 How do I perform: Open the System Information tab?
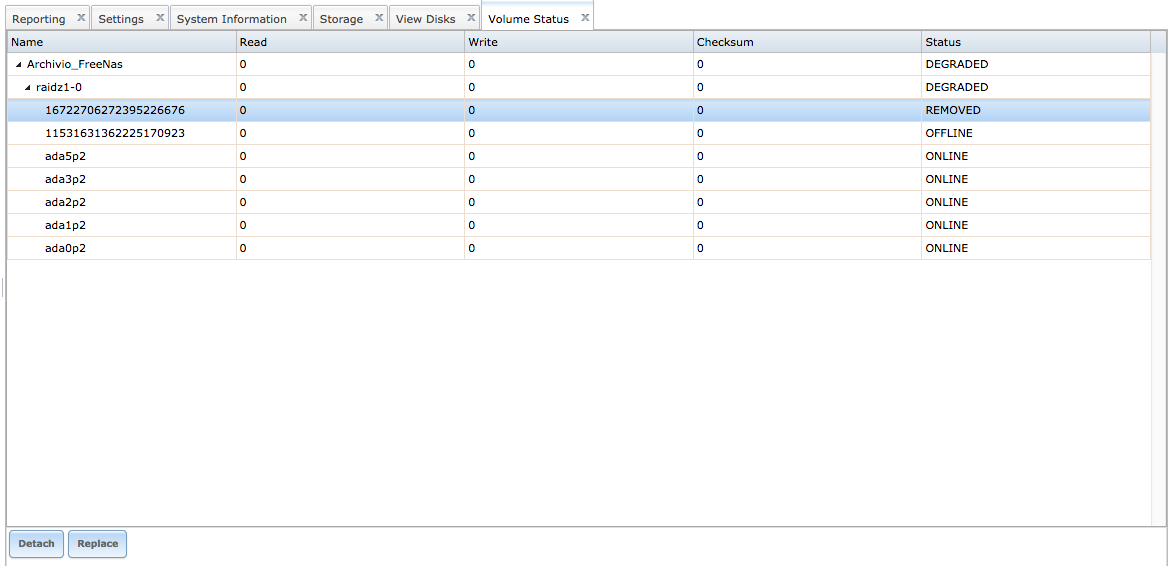232,19
